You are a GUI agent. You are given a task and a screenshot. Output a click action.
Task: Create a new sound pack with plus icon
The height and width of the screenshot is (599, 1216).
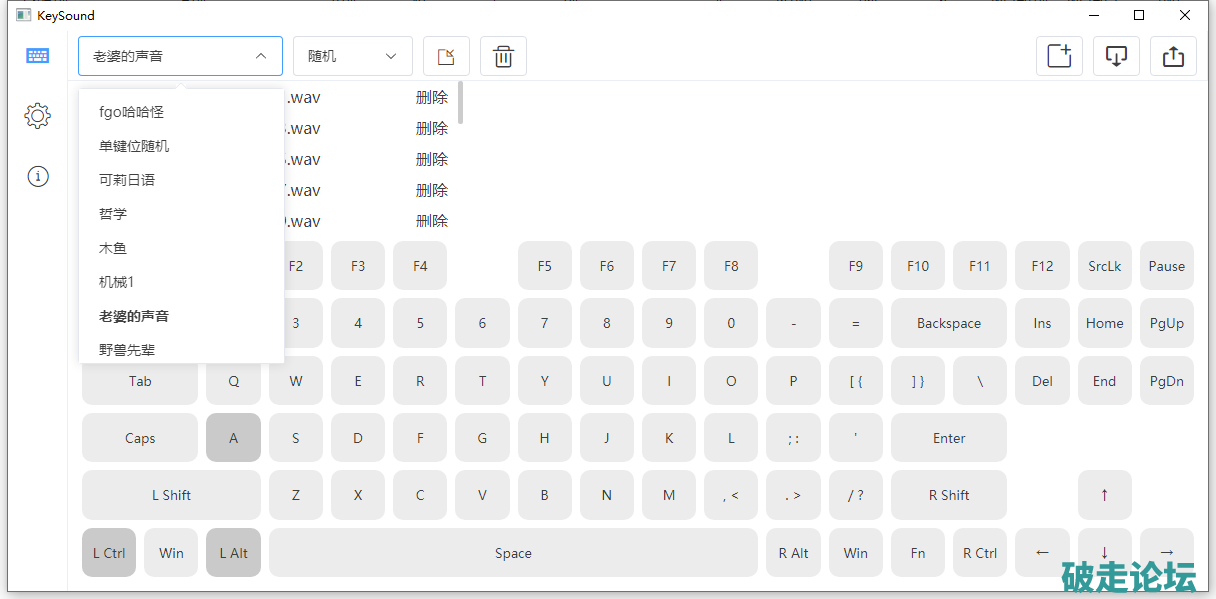coord(1059,56)
